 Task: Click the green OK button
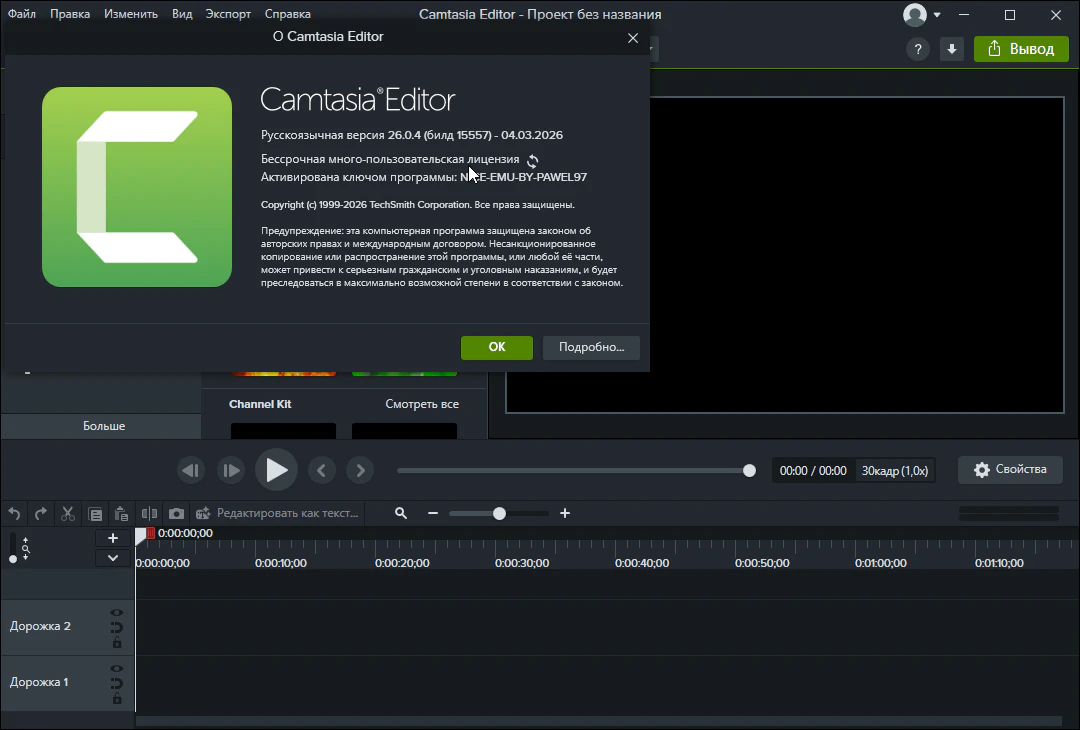[497, 347]
